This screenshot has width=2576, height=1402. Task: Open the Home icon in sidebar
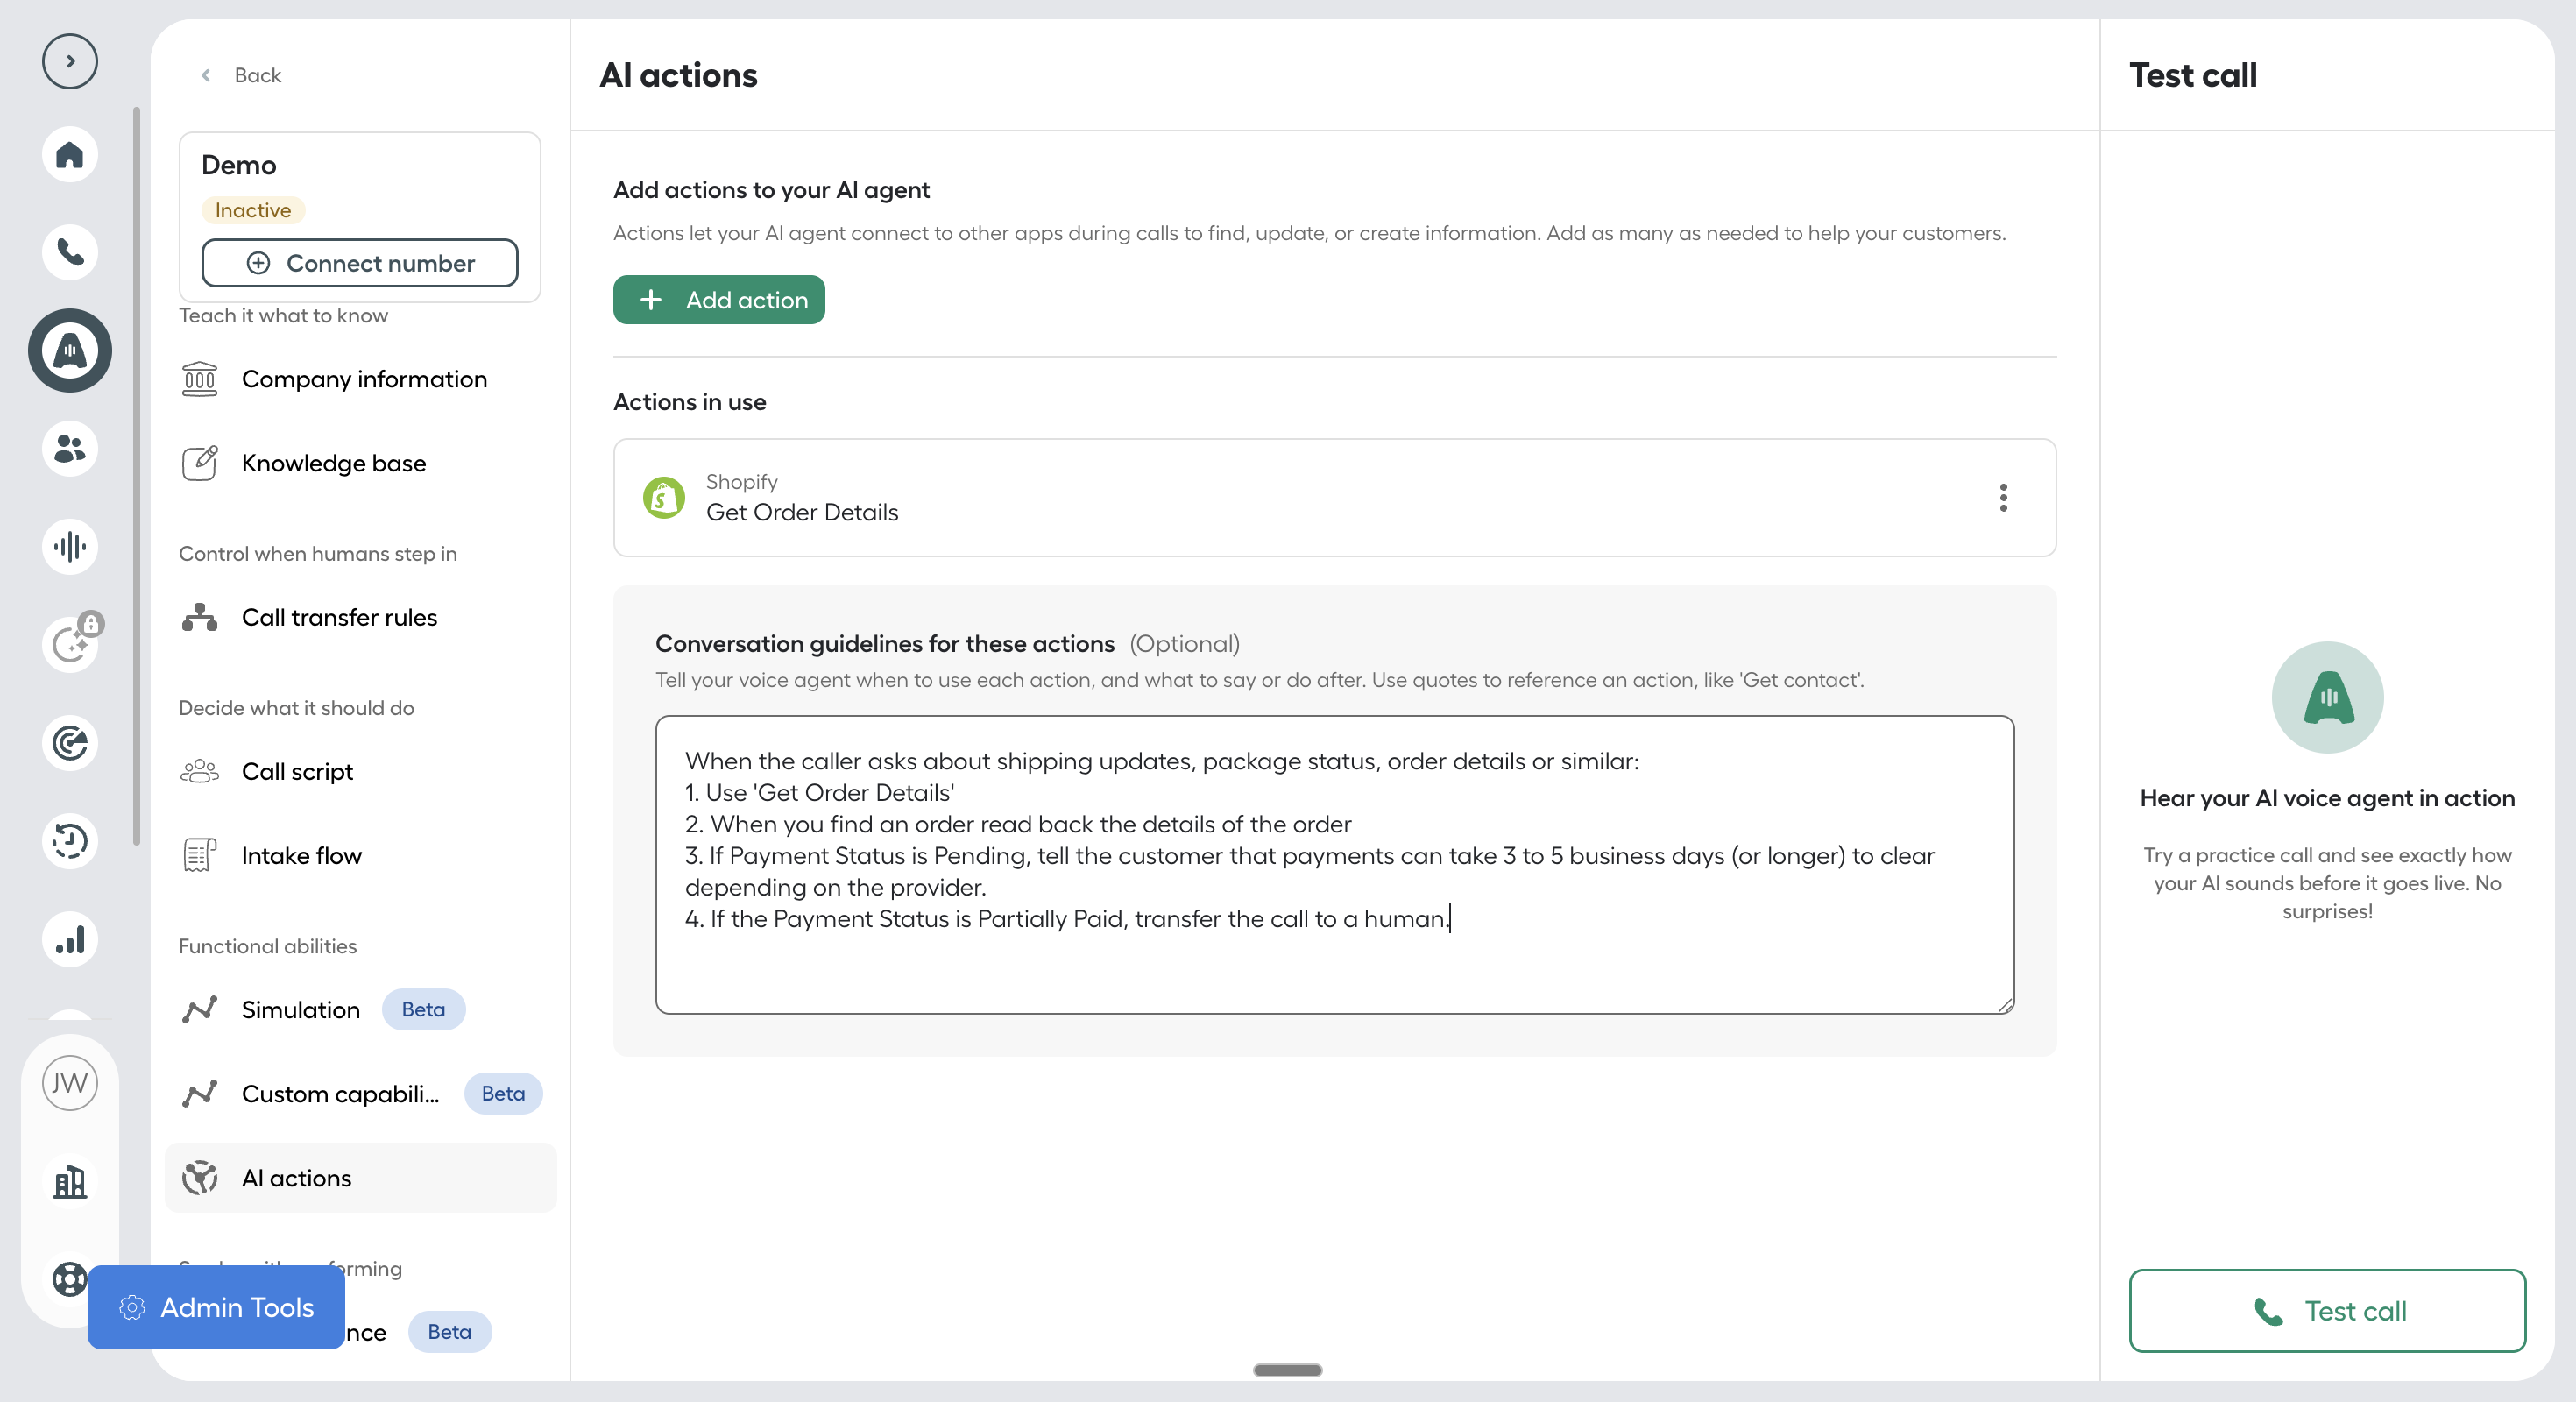[x=70, y=155]
